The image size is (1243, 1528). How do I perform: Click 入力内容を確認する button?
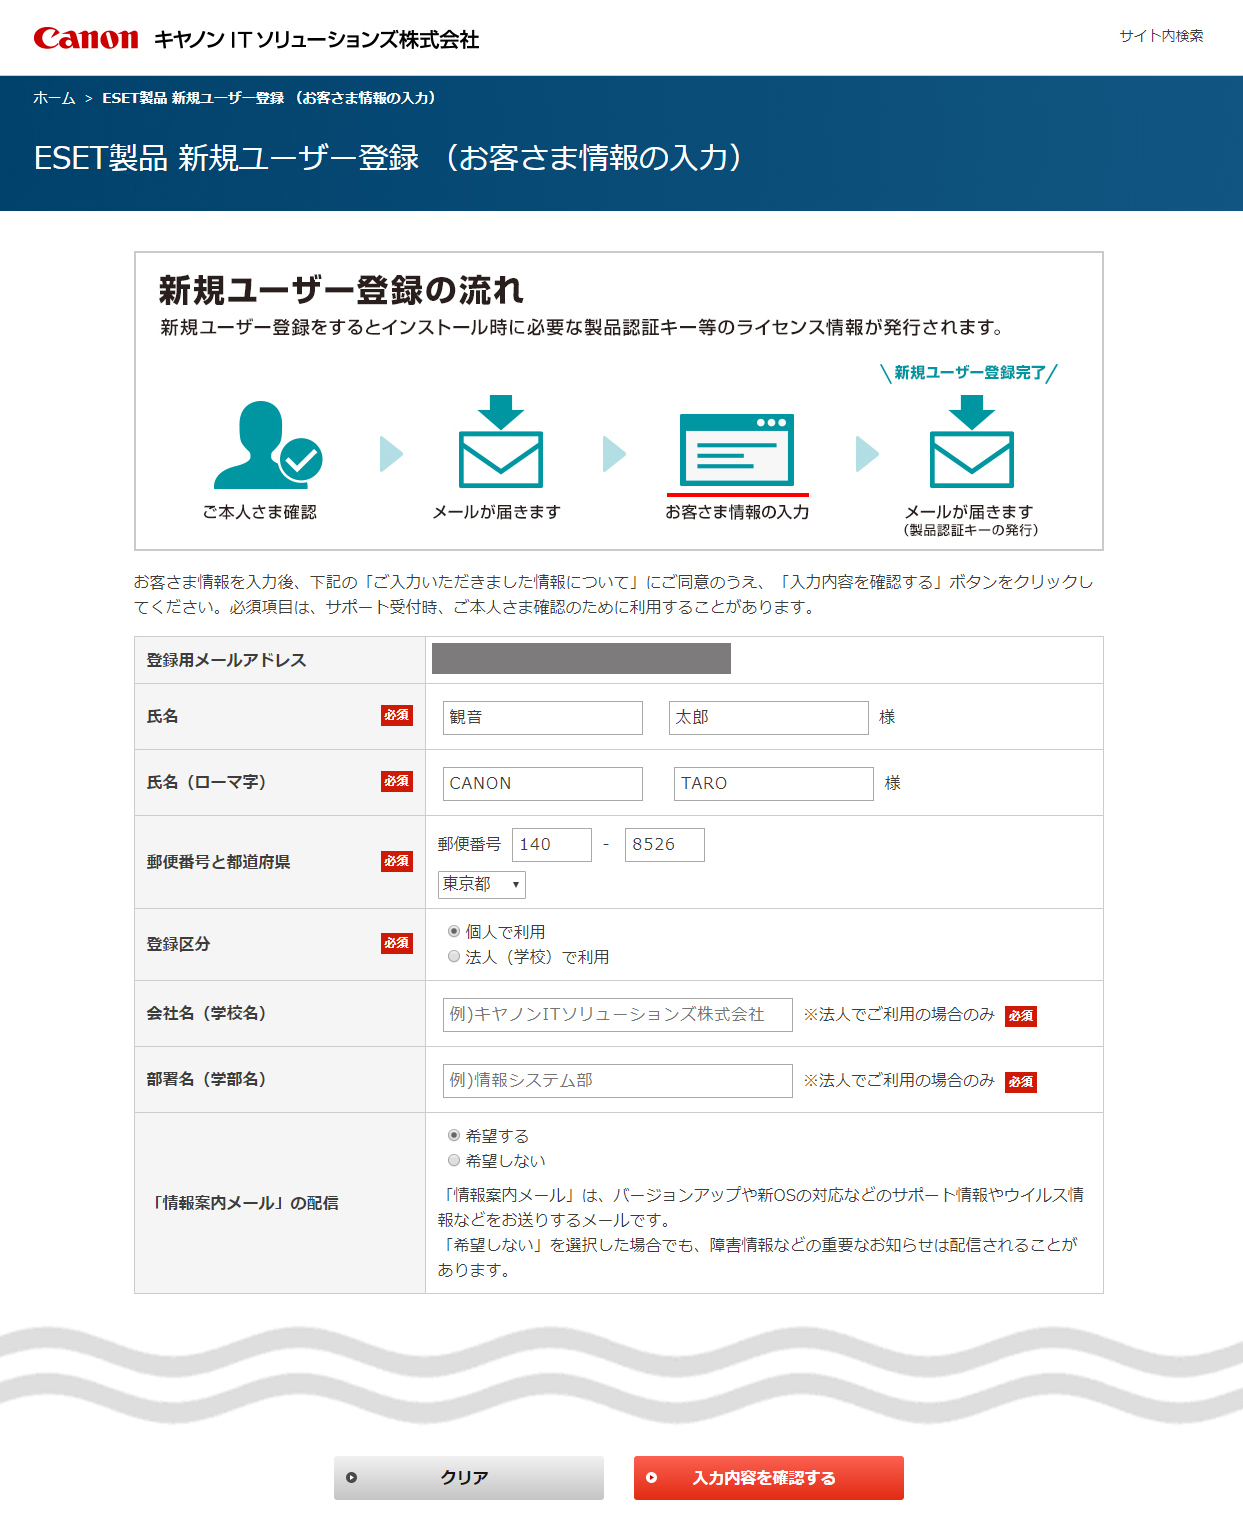click(769, 1477)
